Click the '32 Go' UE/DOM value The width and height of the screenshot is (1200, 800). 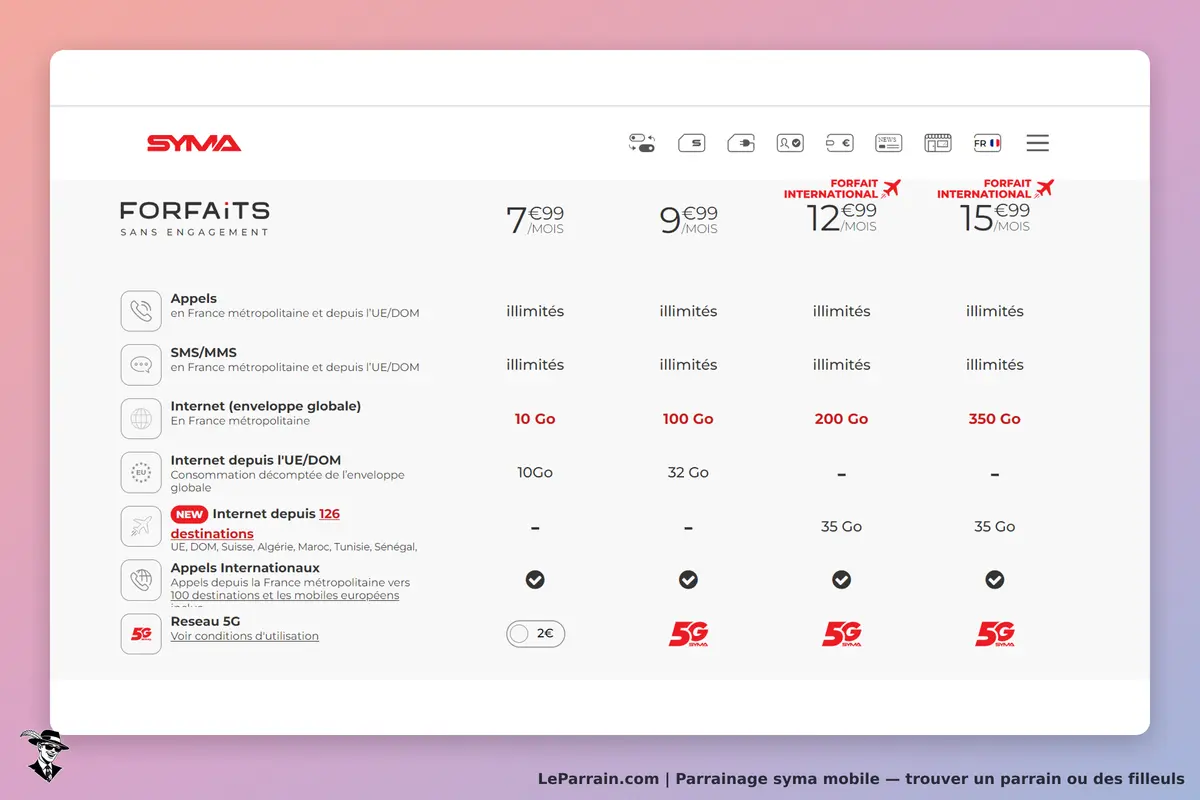[688, 473]
